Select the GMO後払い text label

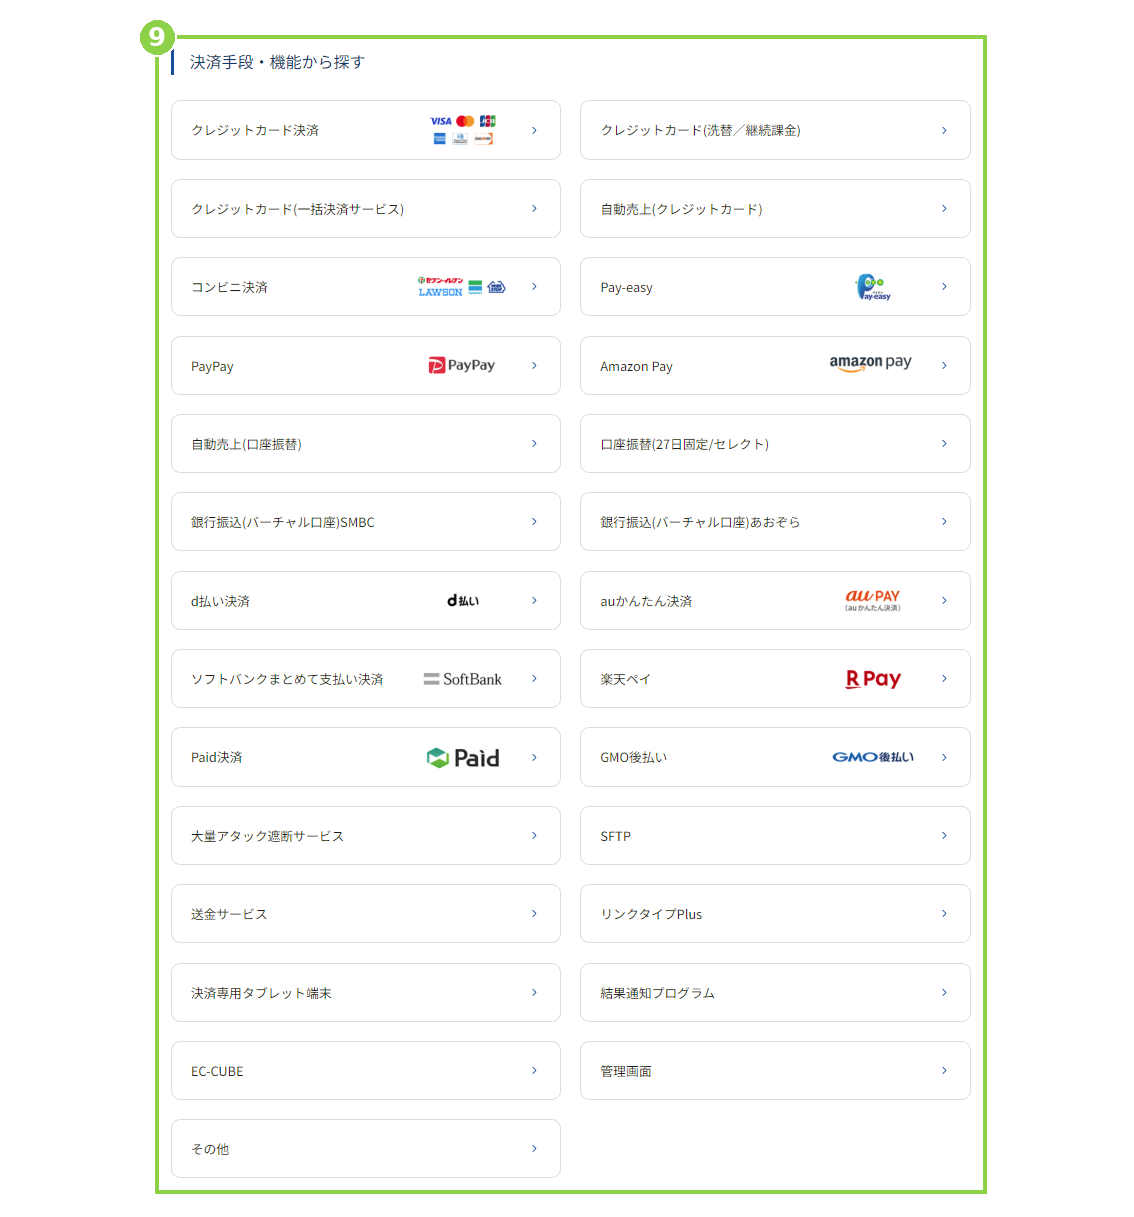633,758
